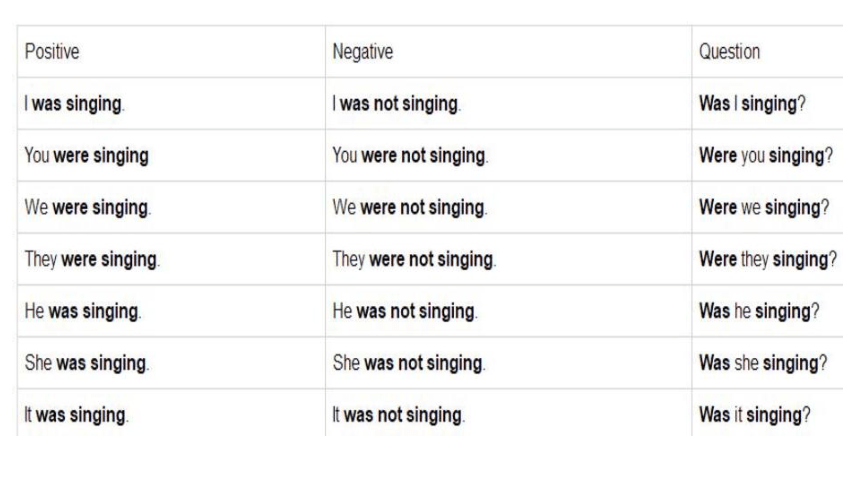Screen dimensions: 860x484
Task: Click the 'You were not singing.' text
Action: 410,156
